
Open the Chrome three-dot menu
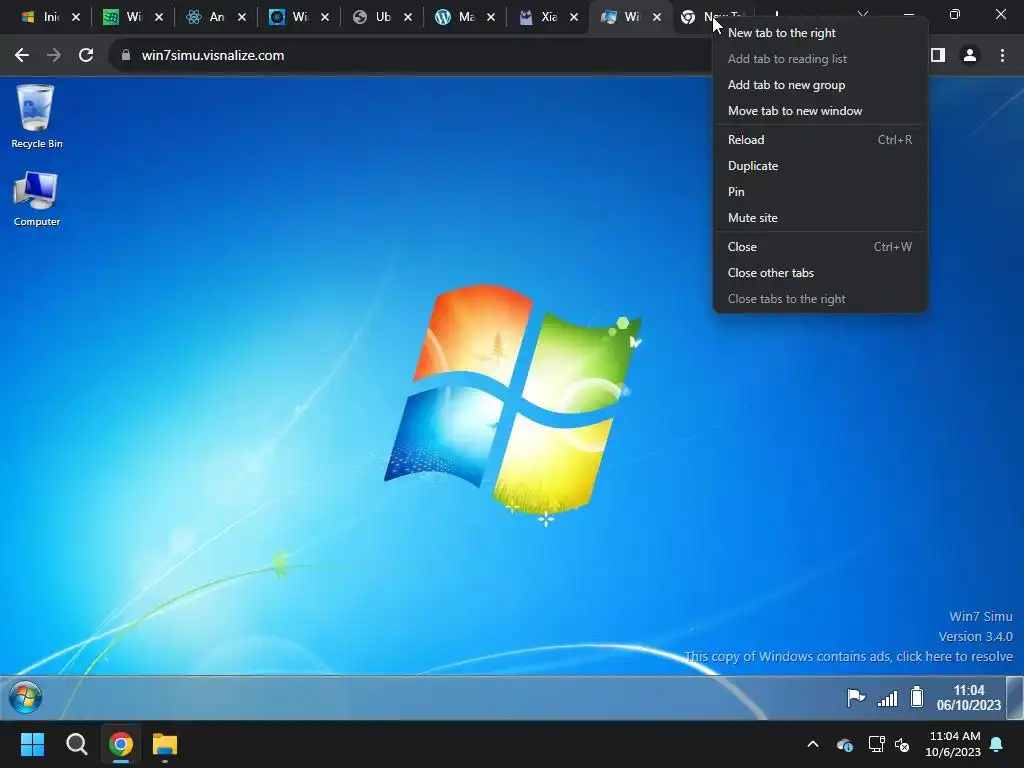click(1002, 56)
